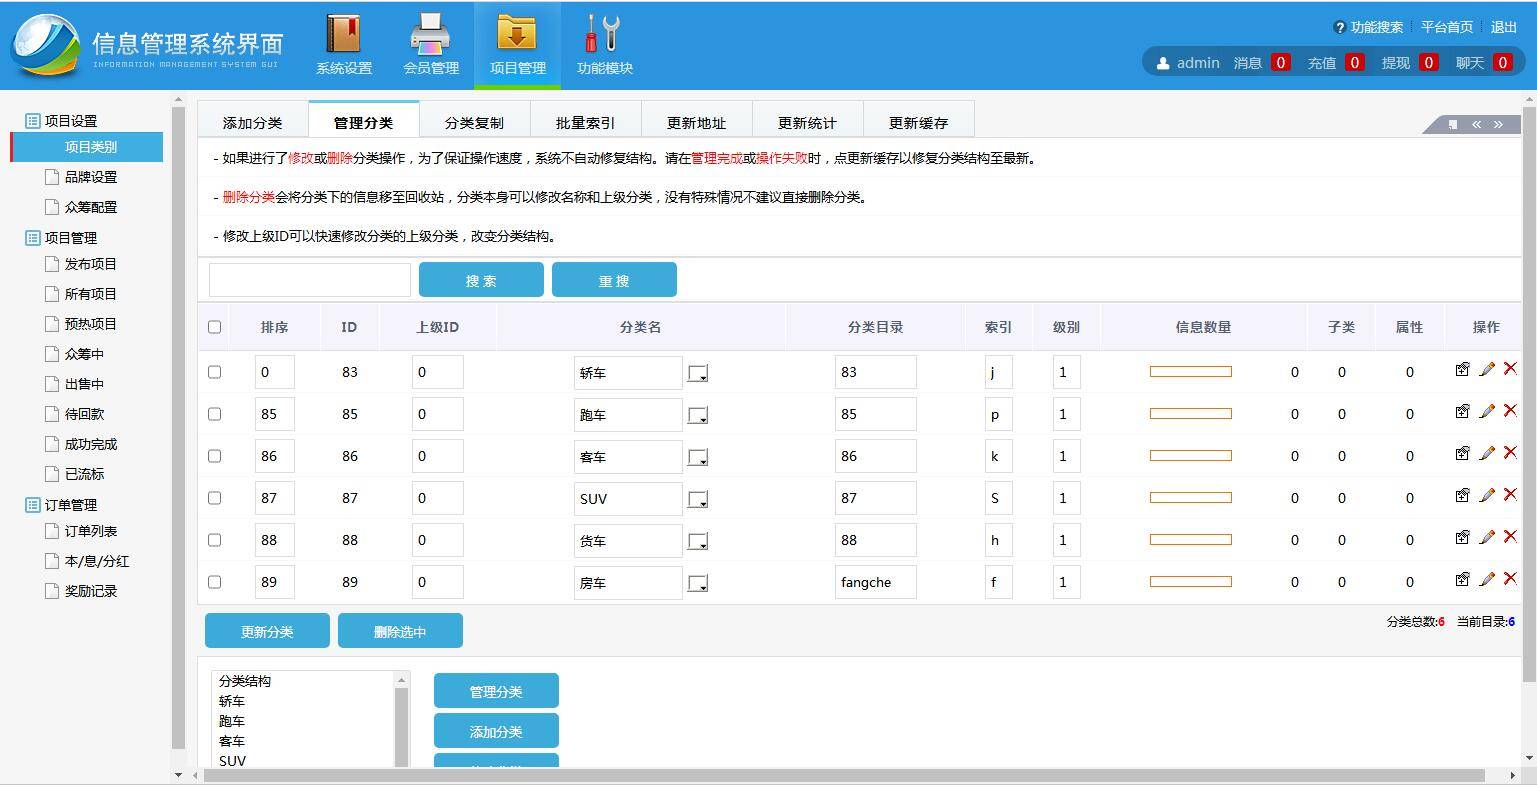Switch to the 添加分类 tab
The image size is (1537, 785).
(253, 121)
